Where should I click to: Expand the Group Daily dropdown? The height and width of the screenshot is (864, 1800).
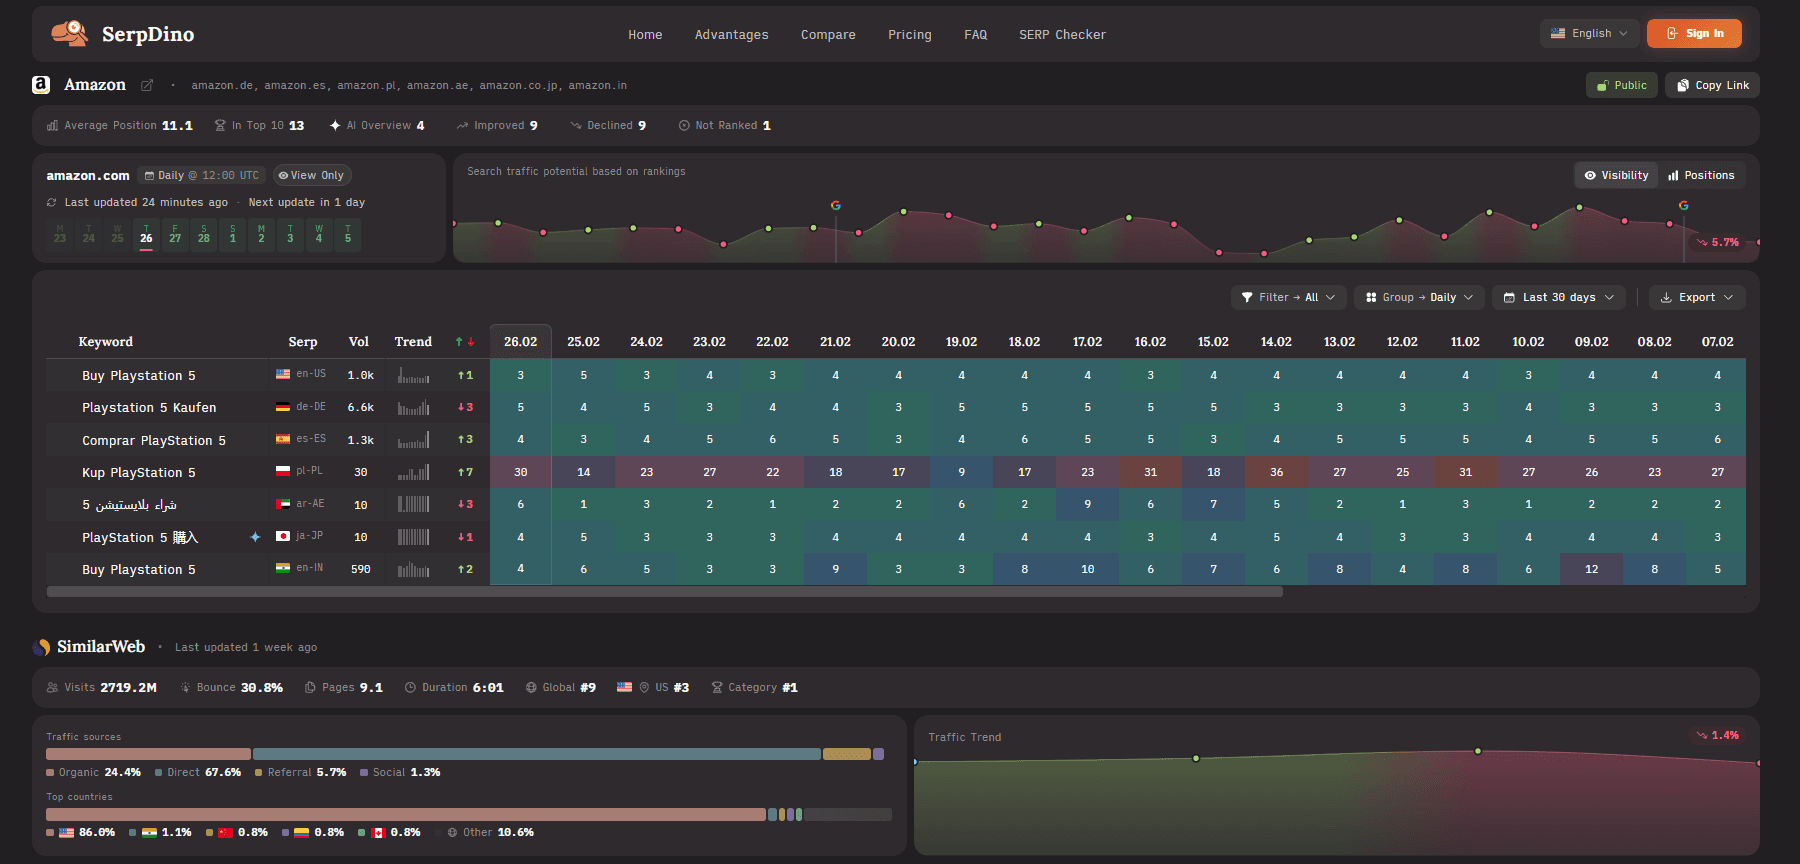pyautogui.click(x=1419, y=297)
